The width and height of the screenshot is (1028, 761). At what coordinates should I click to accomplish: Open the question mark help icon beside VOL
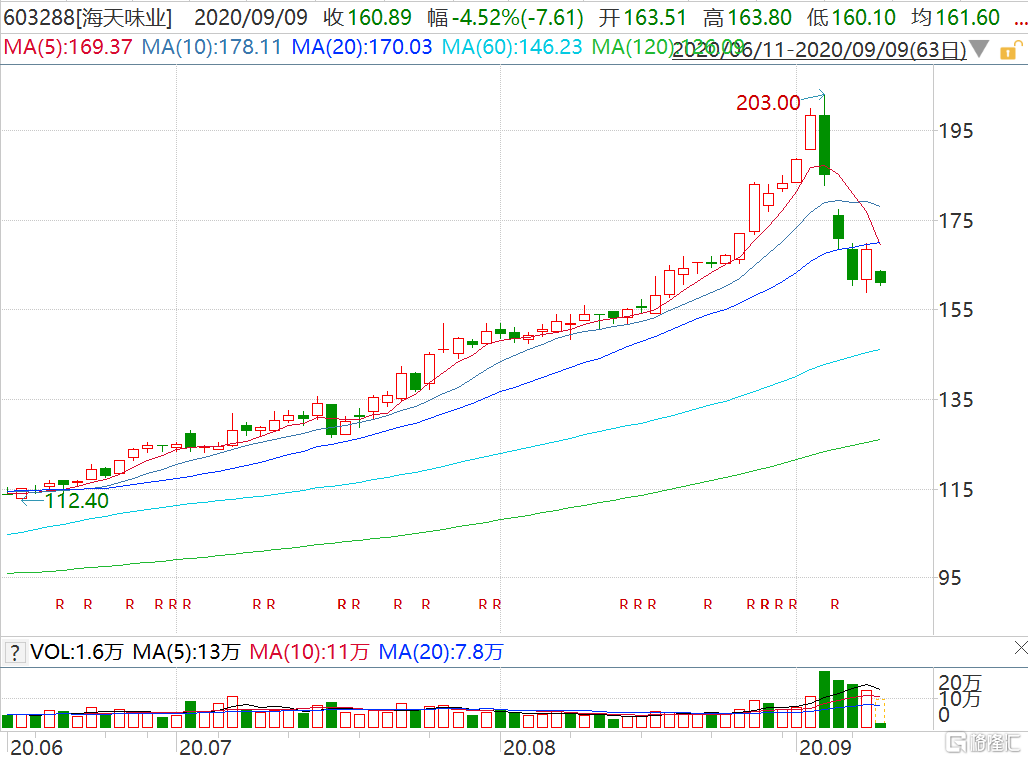point(14,652)
